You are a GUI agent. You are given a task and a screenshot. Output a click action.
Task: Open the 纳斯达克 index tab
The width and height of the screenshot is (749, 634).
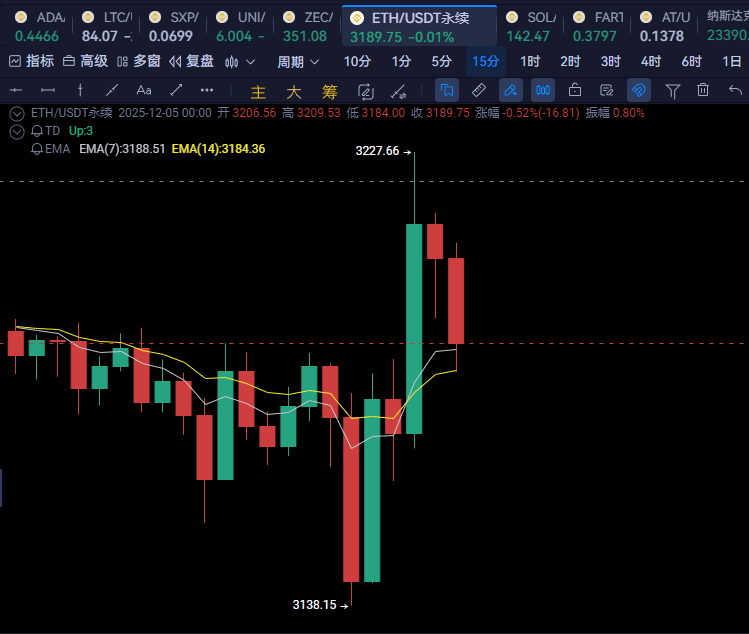click(x=726, y=26)
